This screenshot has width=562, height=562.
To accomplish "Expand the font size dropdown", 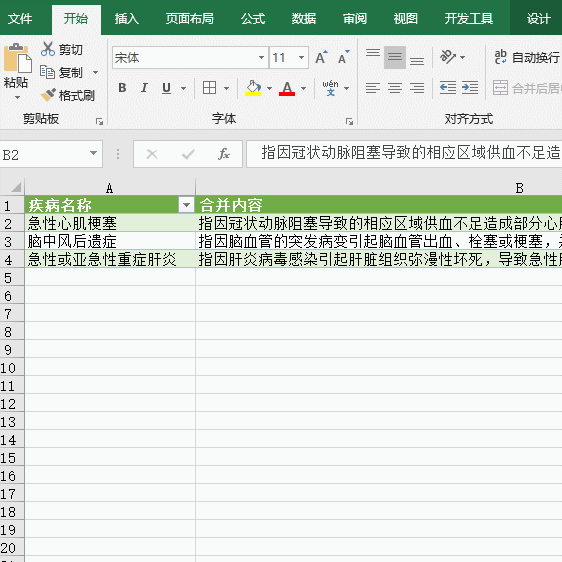I will coord(301,57).
